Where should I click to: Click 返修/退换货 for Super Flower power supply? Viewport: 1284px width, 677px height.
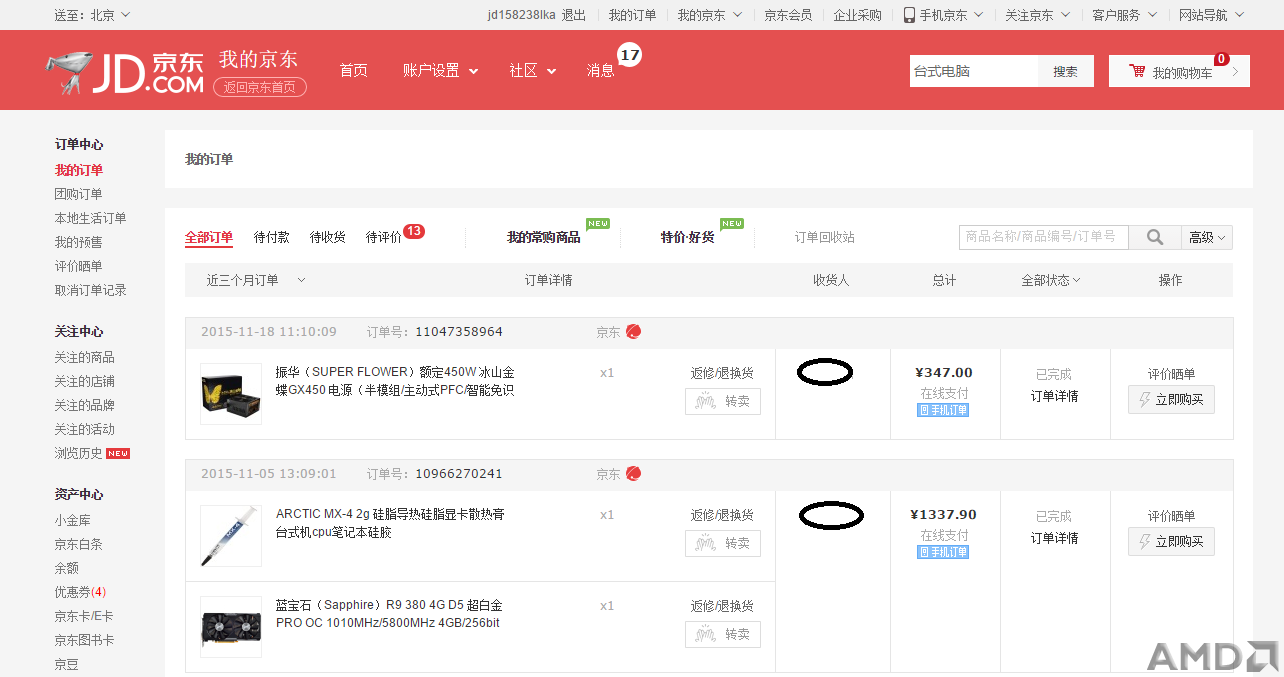(722, 373)
